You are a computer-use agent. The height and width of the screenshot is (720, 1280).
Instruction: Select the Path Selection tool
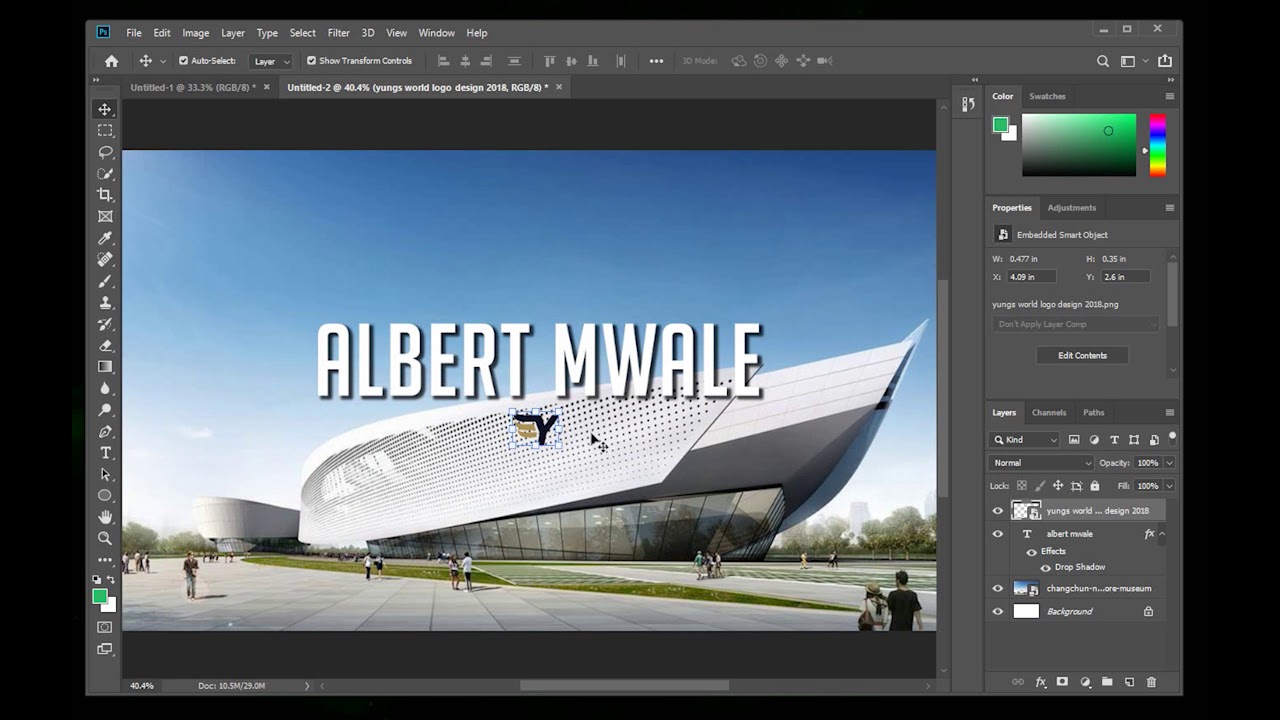[x=105, y=474]
